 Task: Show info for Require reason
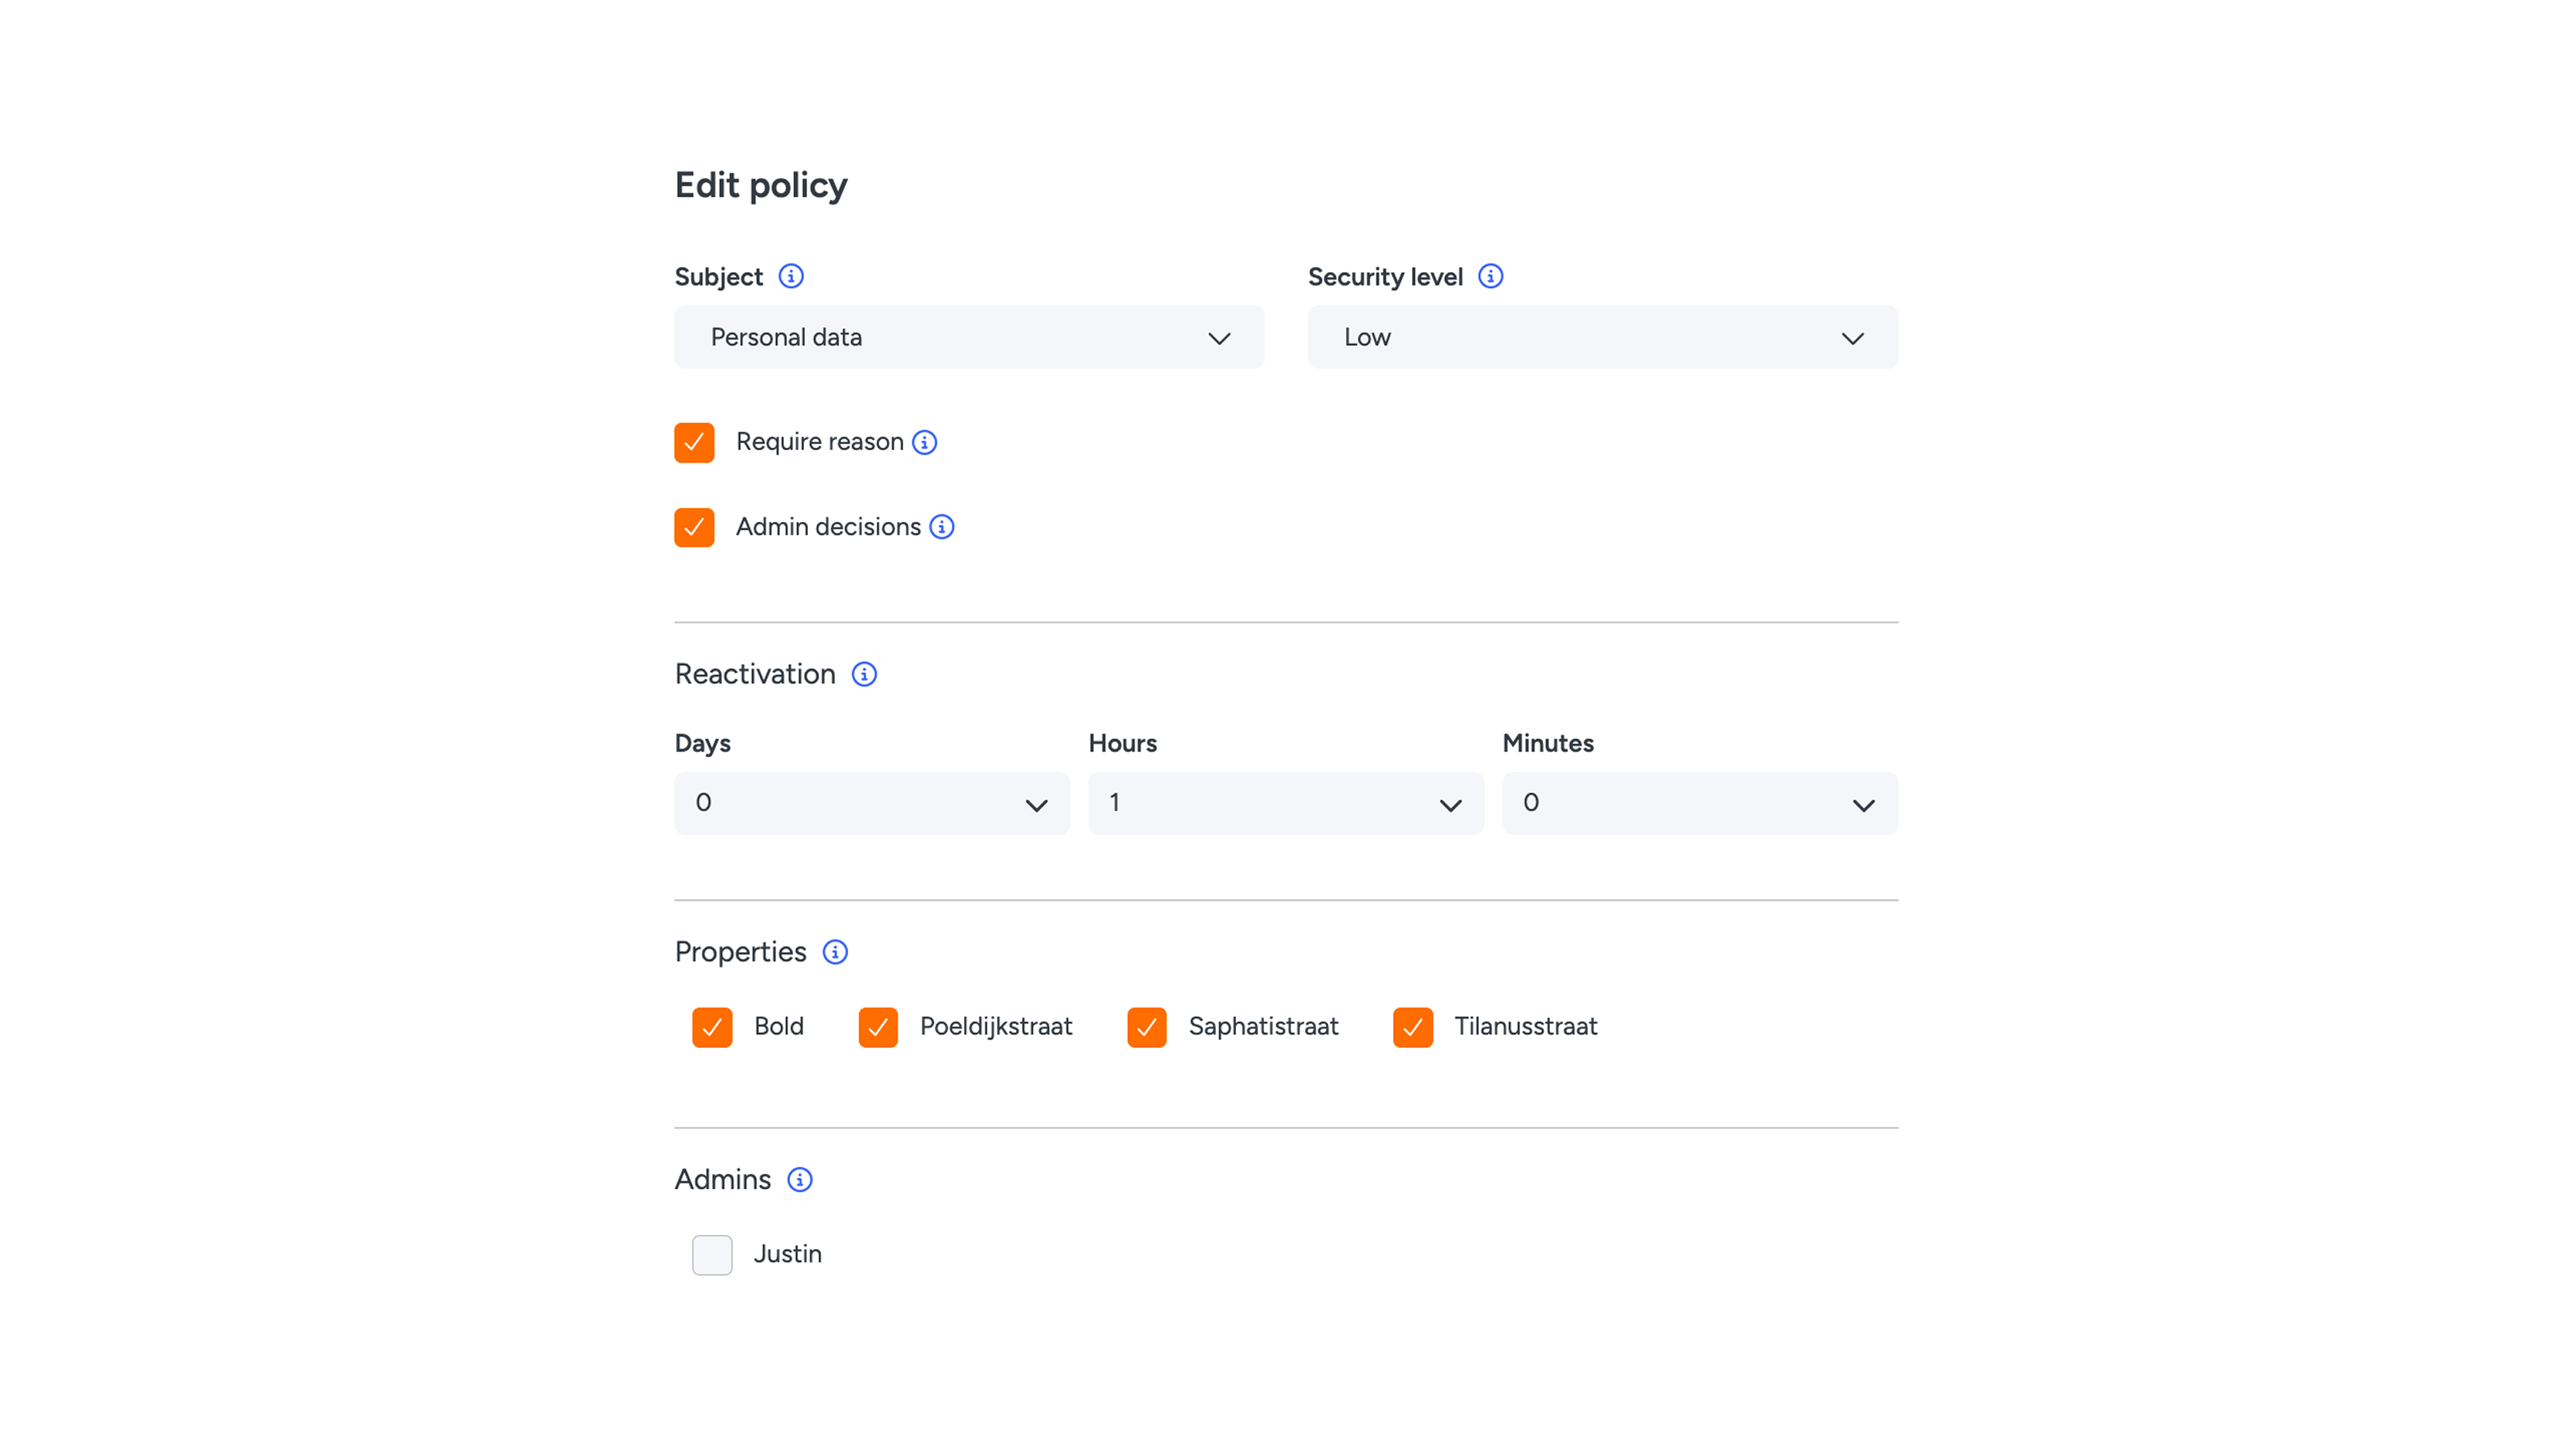tap(925, 442)
